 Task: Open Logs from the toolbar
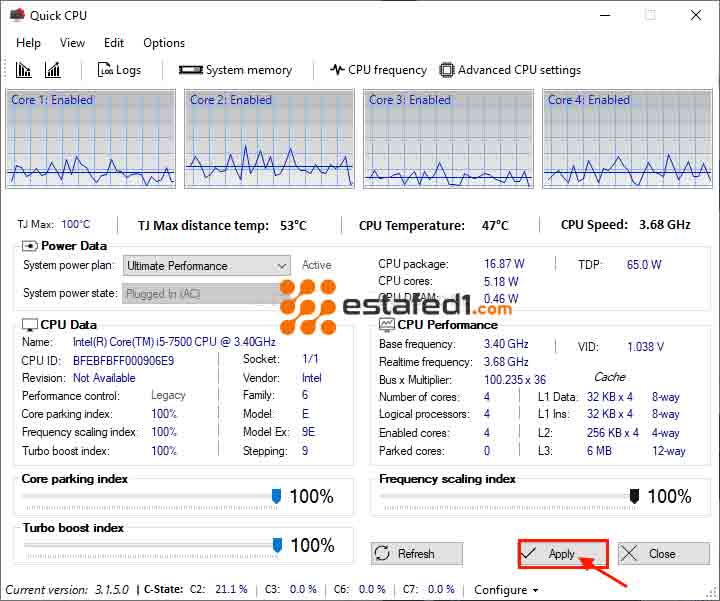119,70
